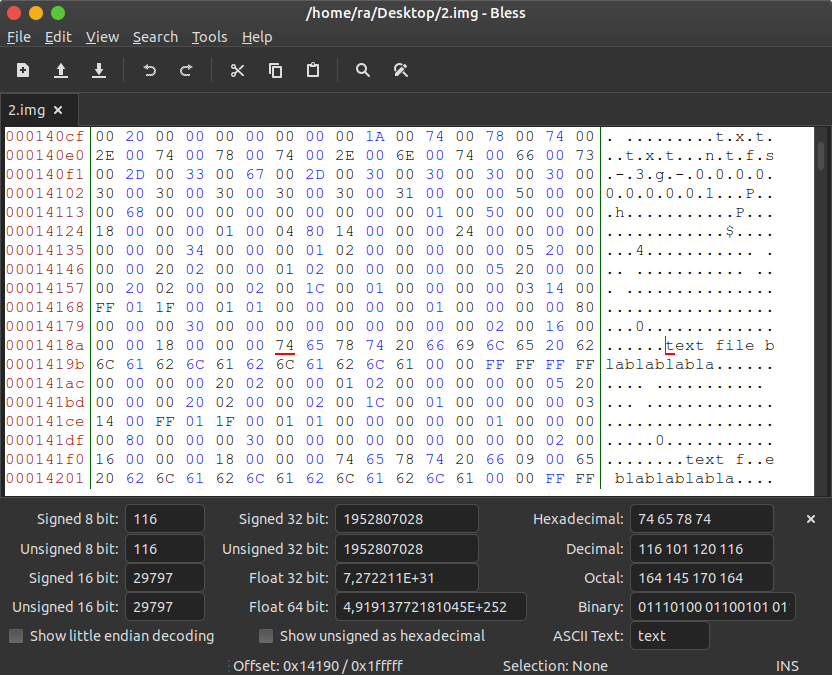
Task: Paste with the clipboard icon
Action: click(x=313, y=70)
